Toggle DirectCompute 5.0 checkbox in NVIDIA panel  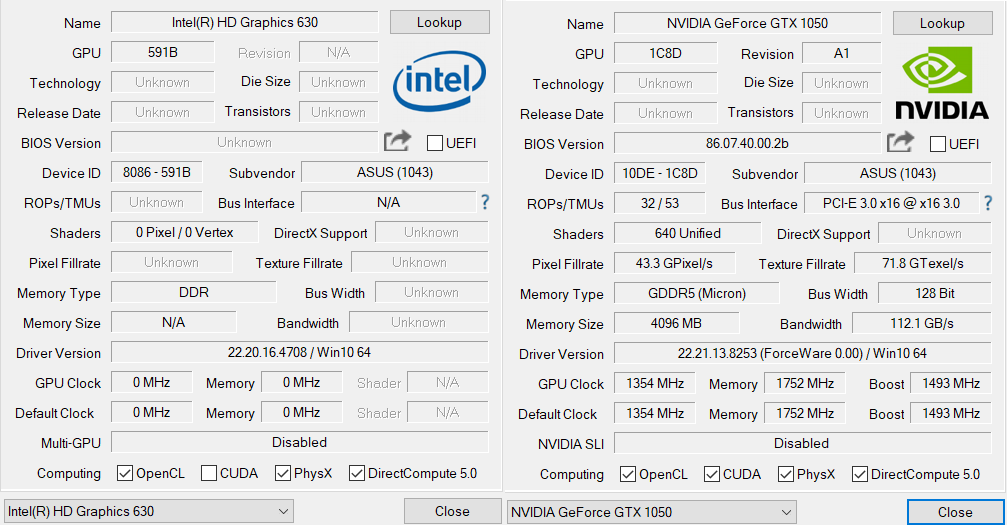[x=860, y=474]
